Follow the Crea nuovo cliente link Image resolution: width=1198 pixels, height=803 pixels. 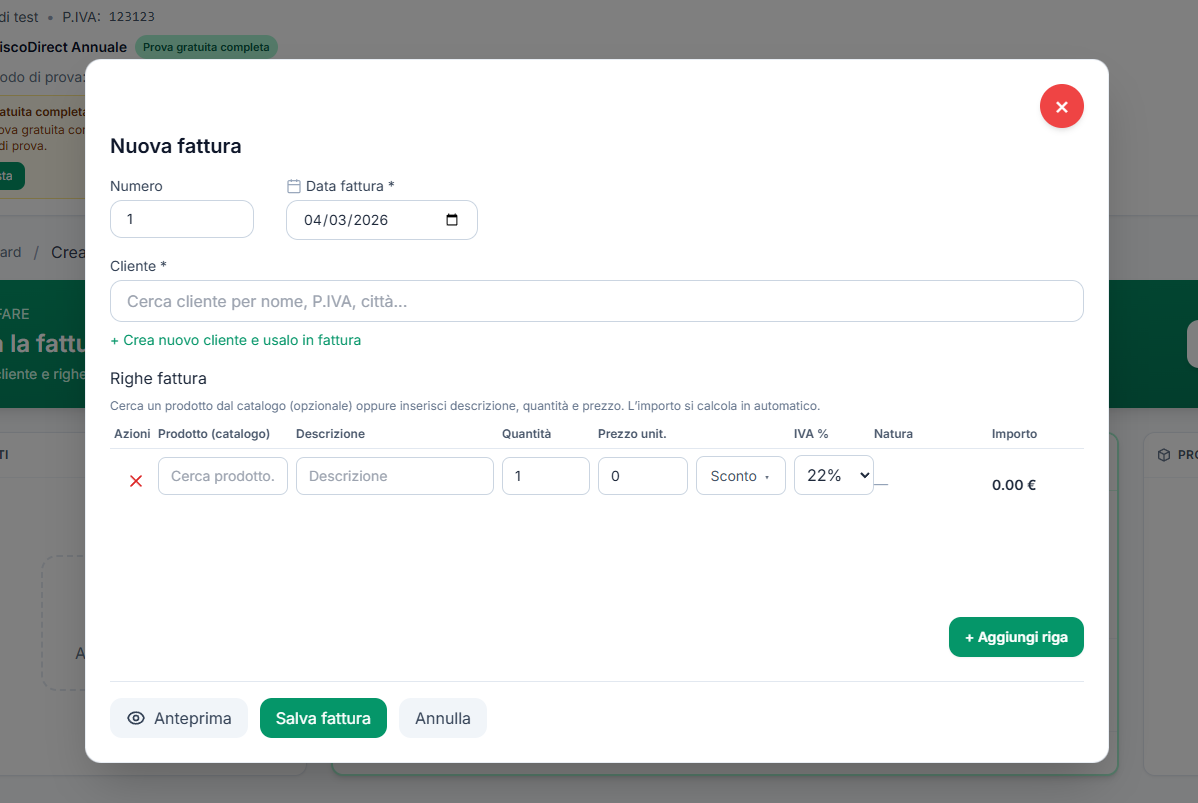click(235, 340)
